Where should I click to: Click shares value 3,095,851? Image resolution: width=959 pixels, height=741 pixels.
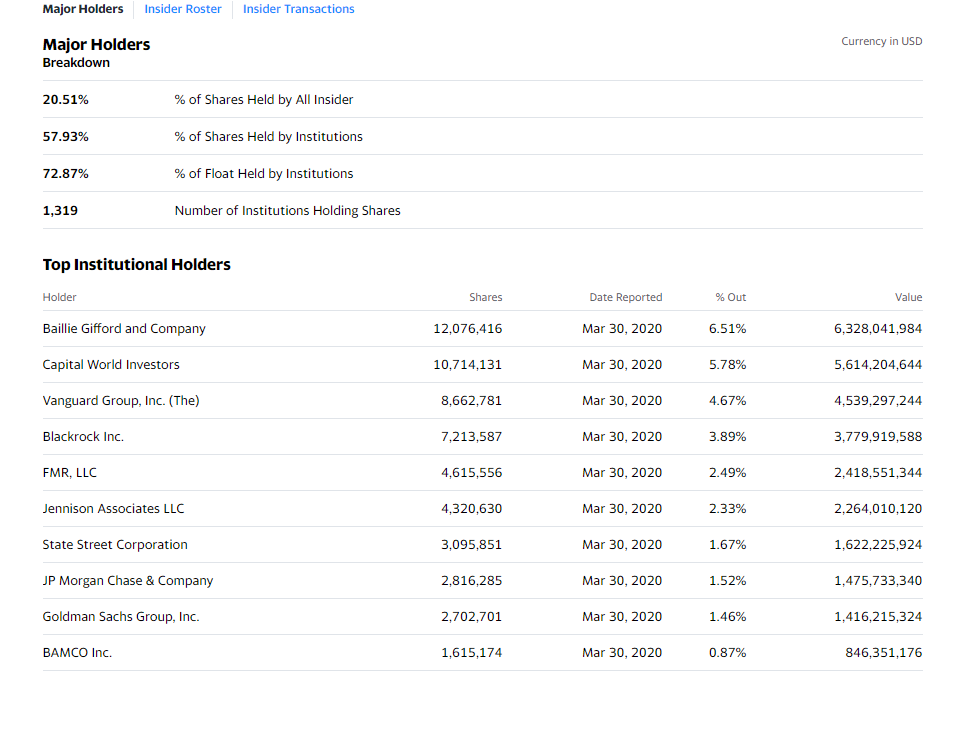click(x=472, y=545)
